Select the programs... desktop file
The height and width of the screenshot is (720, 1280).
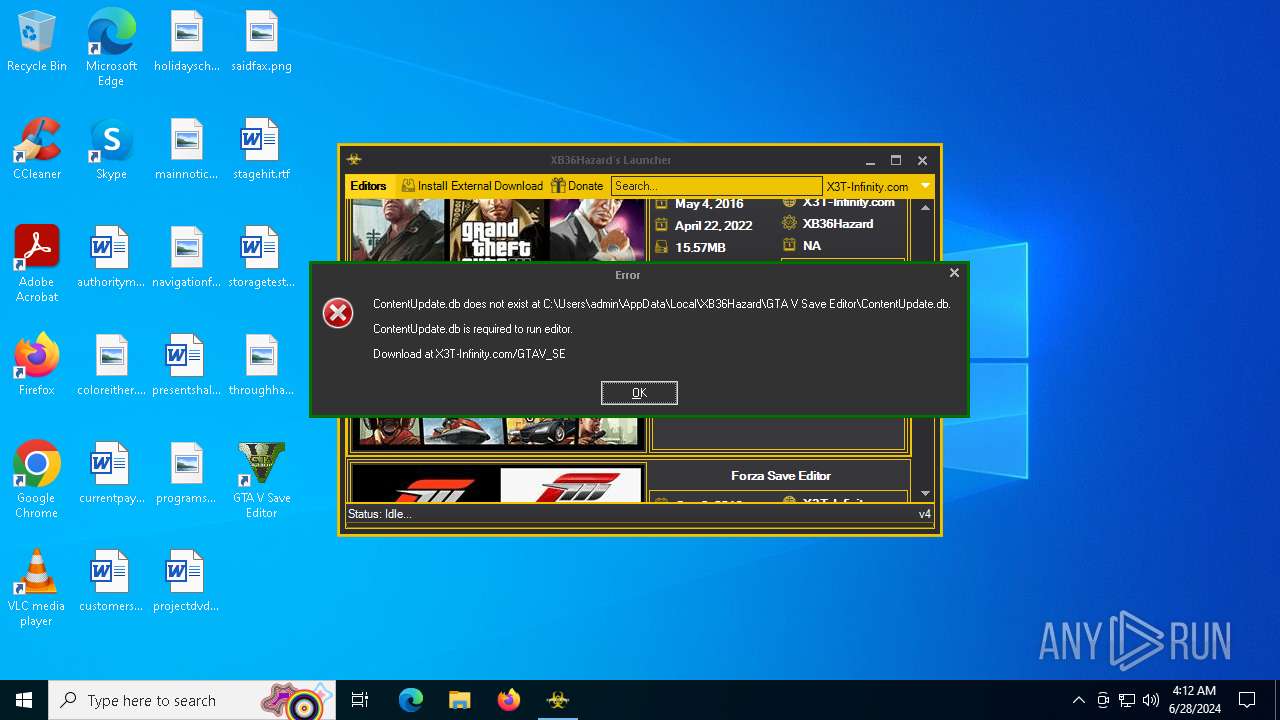pos(187,474)
